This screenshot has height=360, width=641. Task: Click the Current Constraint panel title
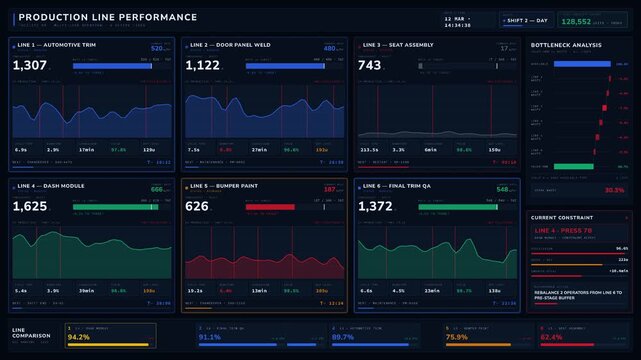pos(562,218)
